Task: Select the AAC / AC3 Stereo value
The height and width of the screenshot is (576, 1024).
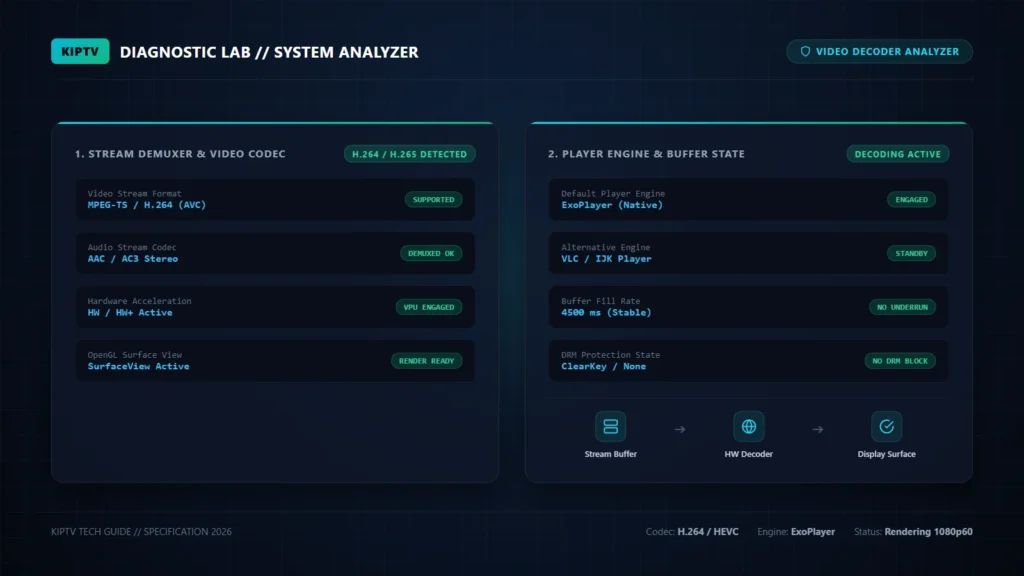Action: 133,259
